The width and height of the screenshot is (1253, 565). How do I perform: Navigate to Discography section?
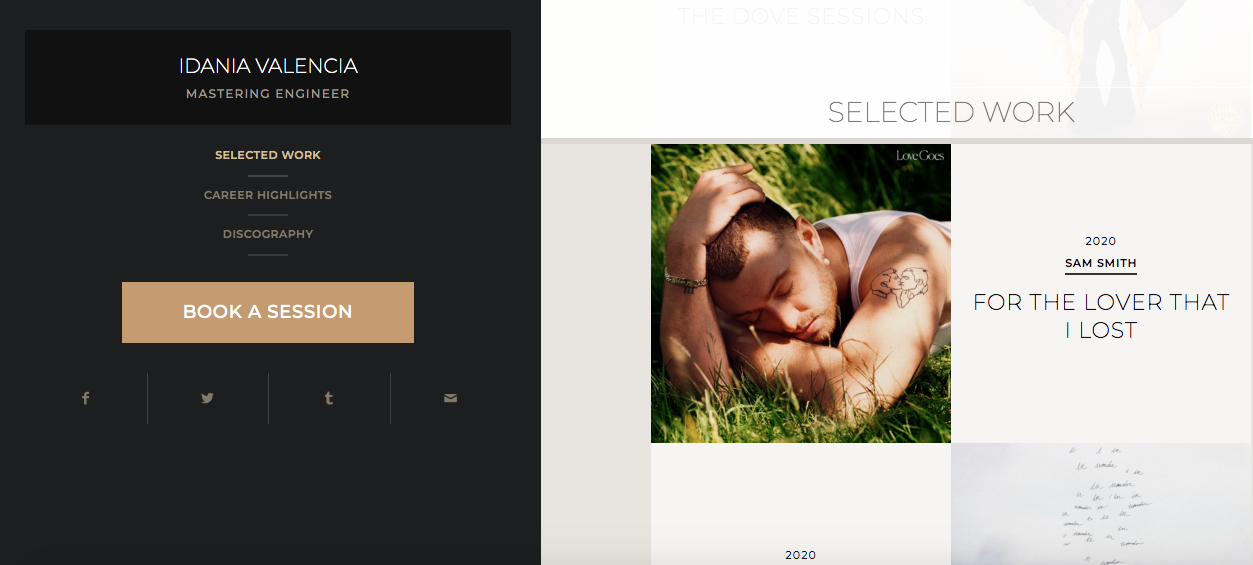click(268, 234)
